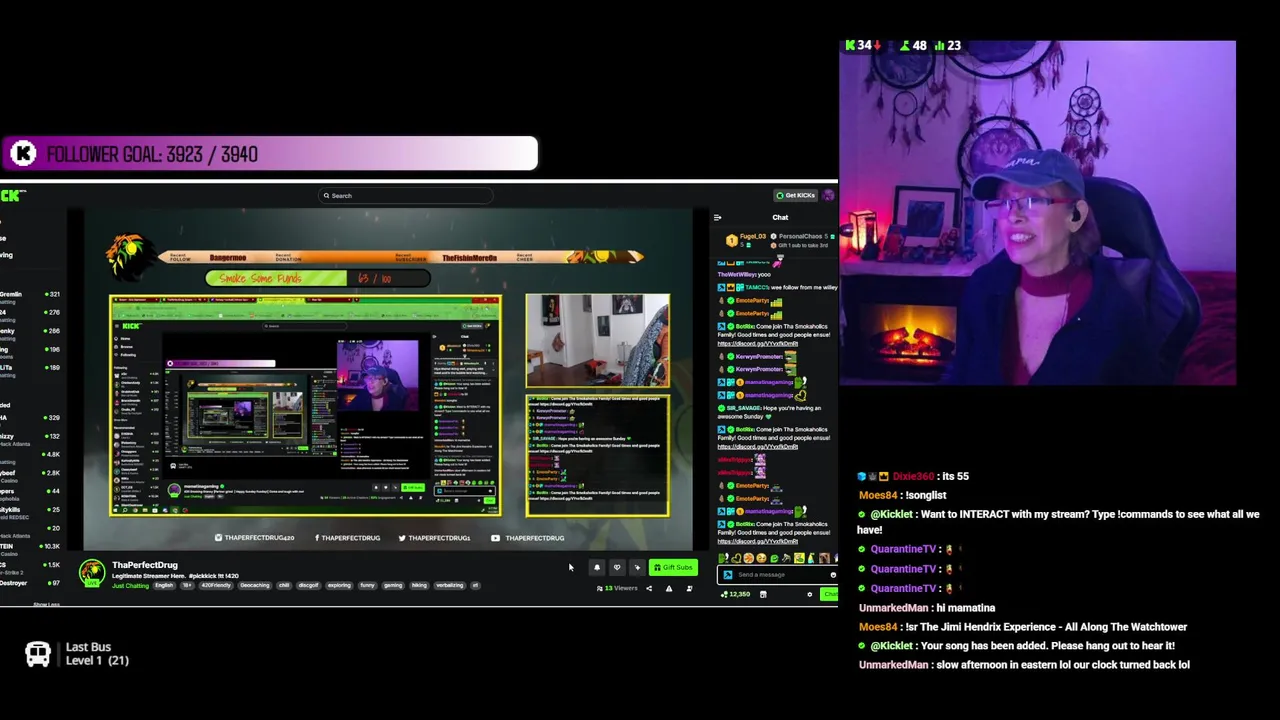Open emote picker inside the message box
Image resolution: width=1280 pixels, height=720 pixels.
pos(832,575)
